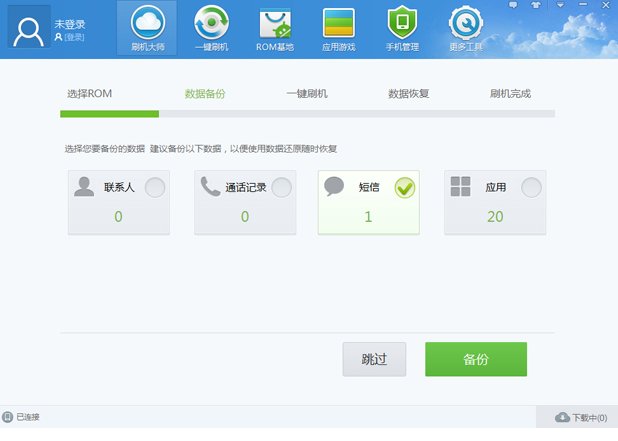The height and width of the screenshot is (441, 618).
Task: Click the 应用 count 20
Action: (495, 217)
